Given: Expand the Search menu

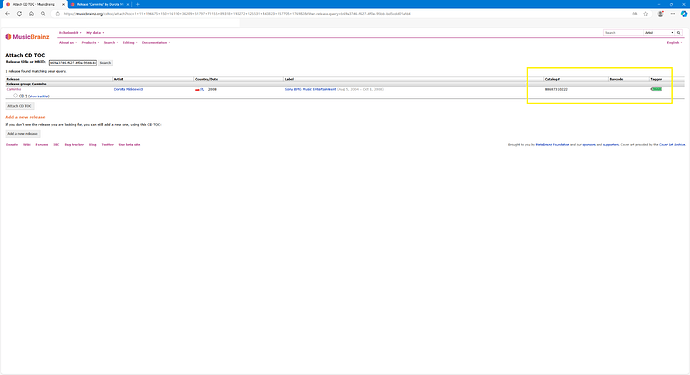Looking at the screenshot, I should pyautogui.click(x=111, y=43).
